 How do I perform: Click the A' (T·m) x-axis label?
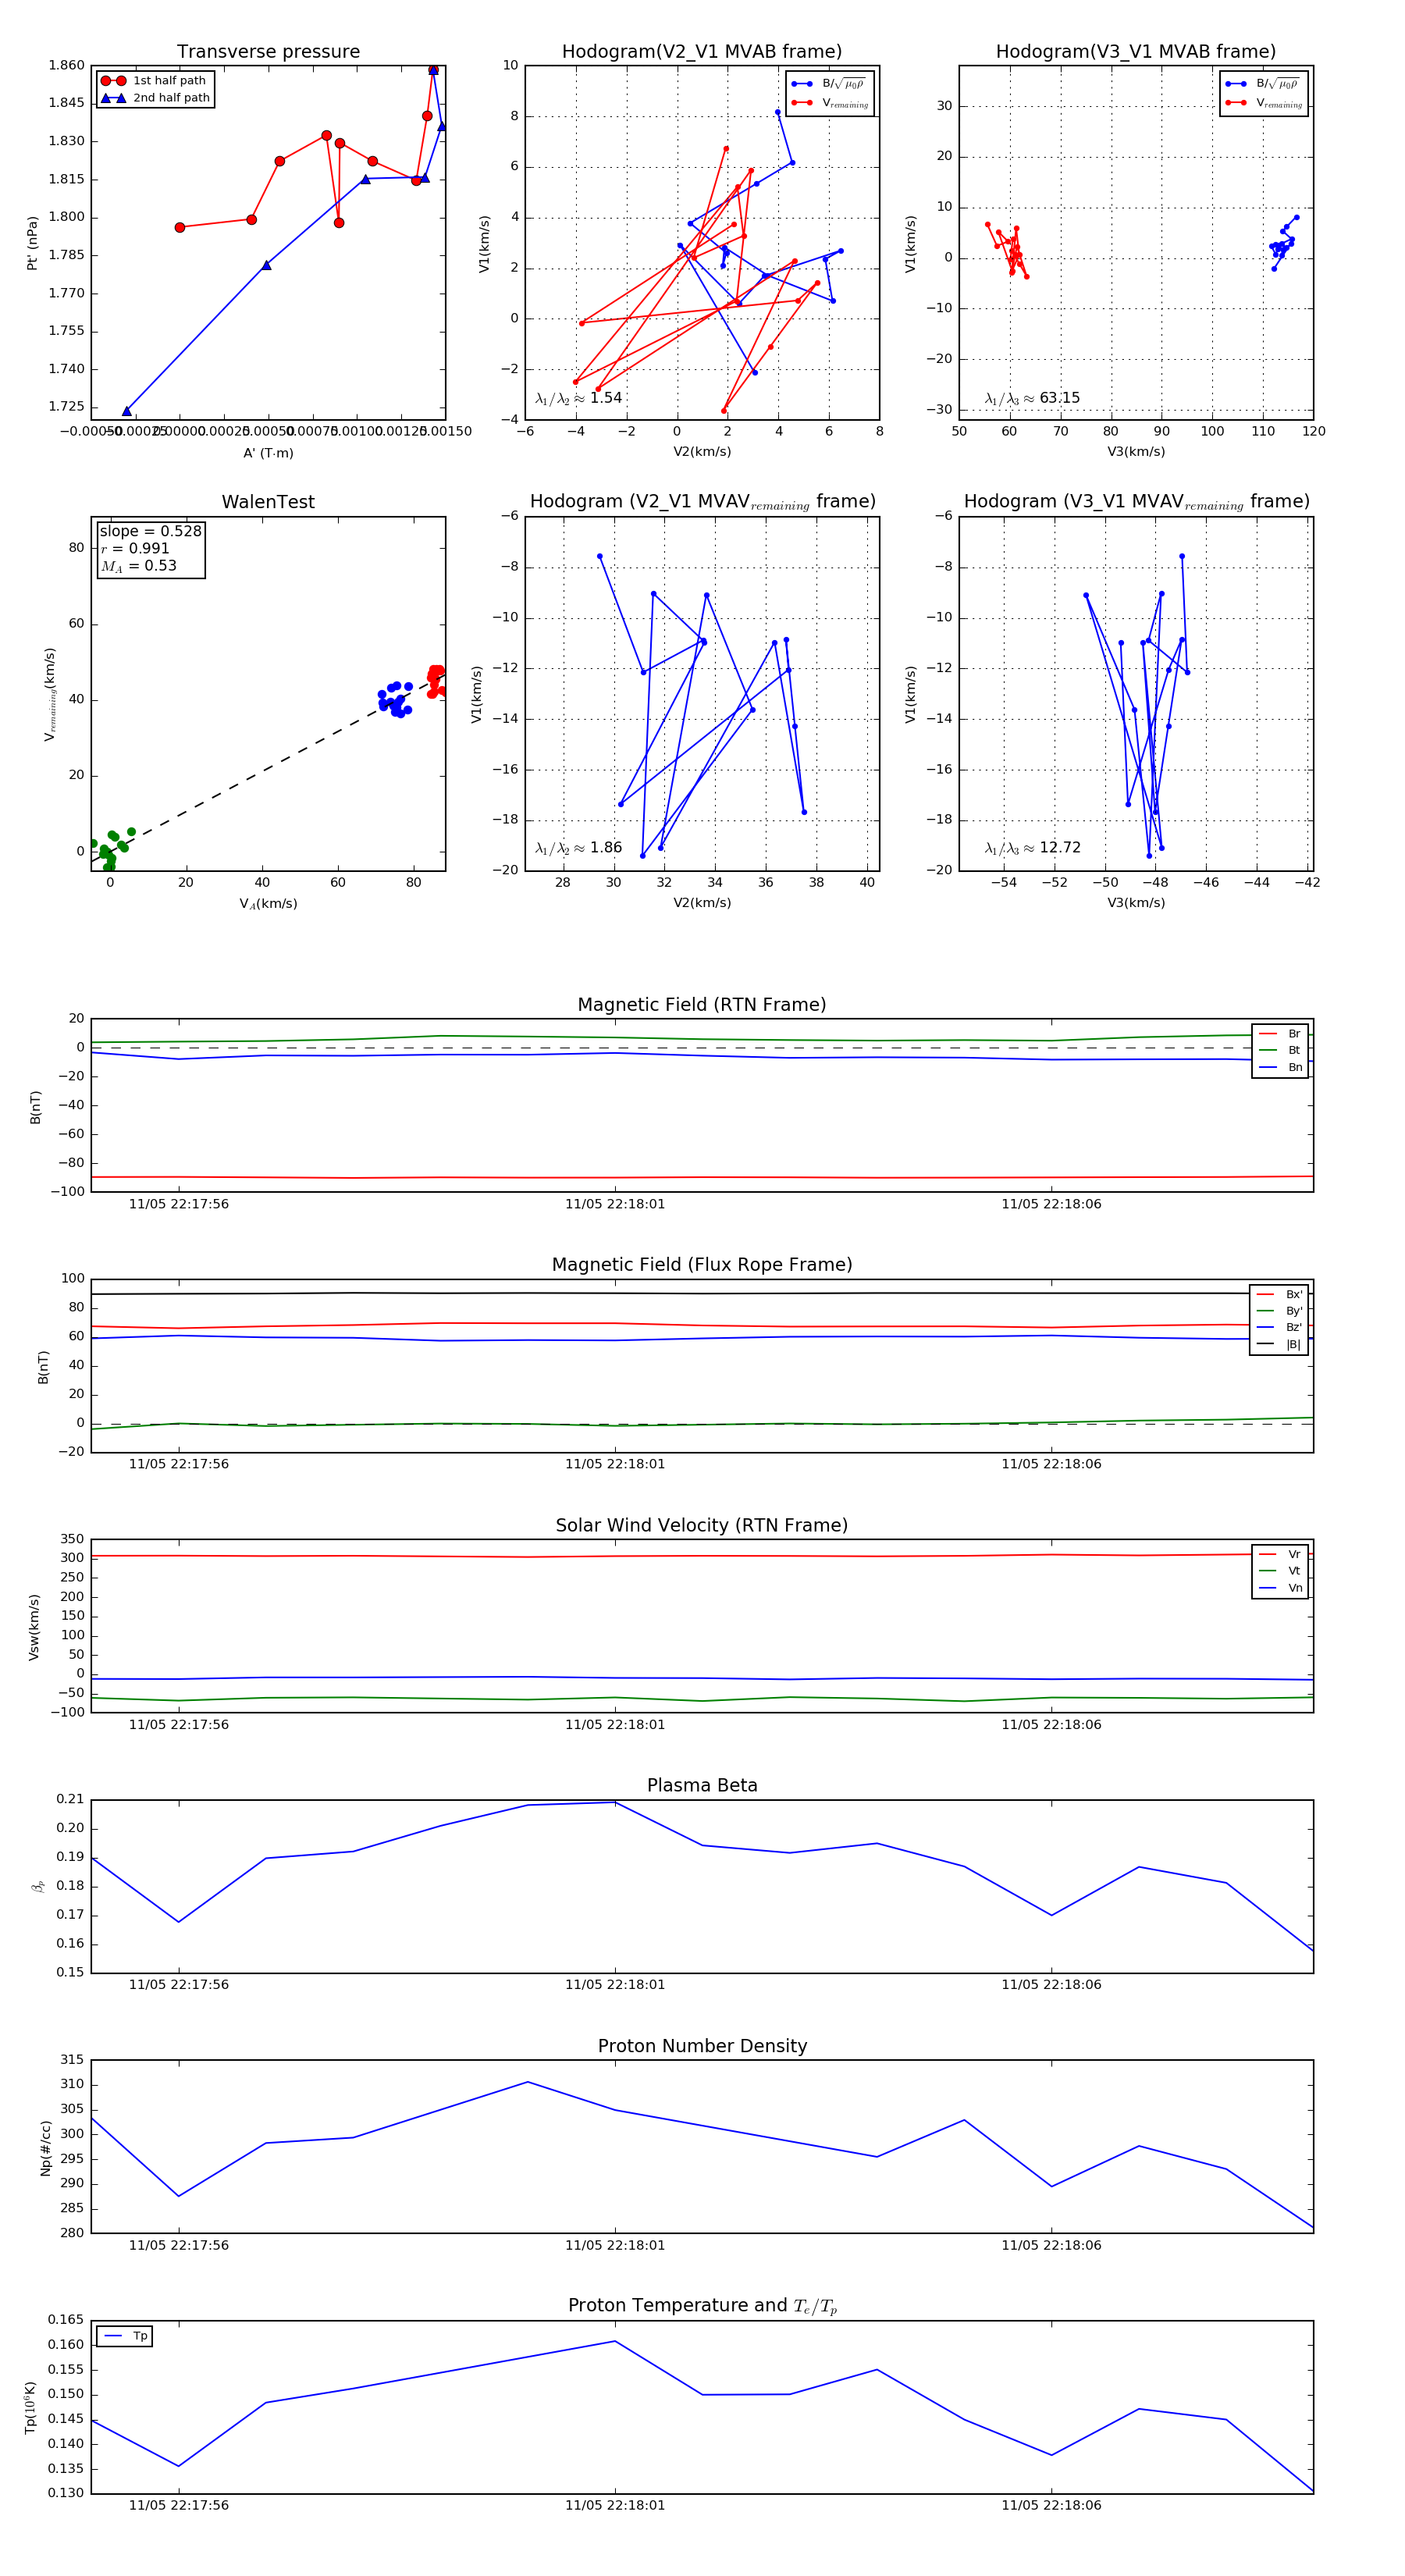point(268,453)
